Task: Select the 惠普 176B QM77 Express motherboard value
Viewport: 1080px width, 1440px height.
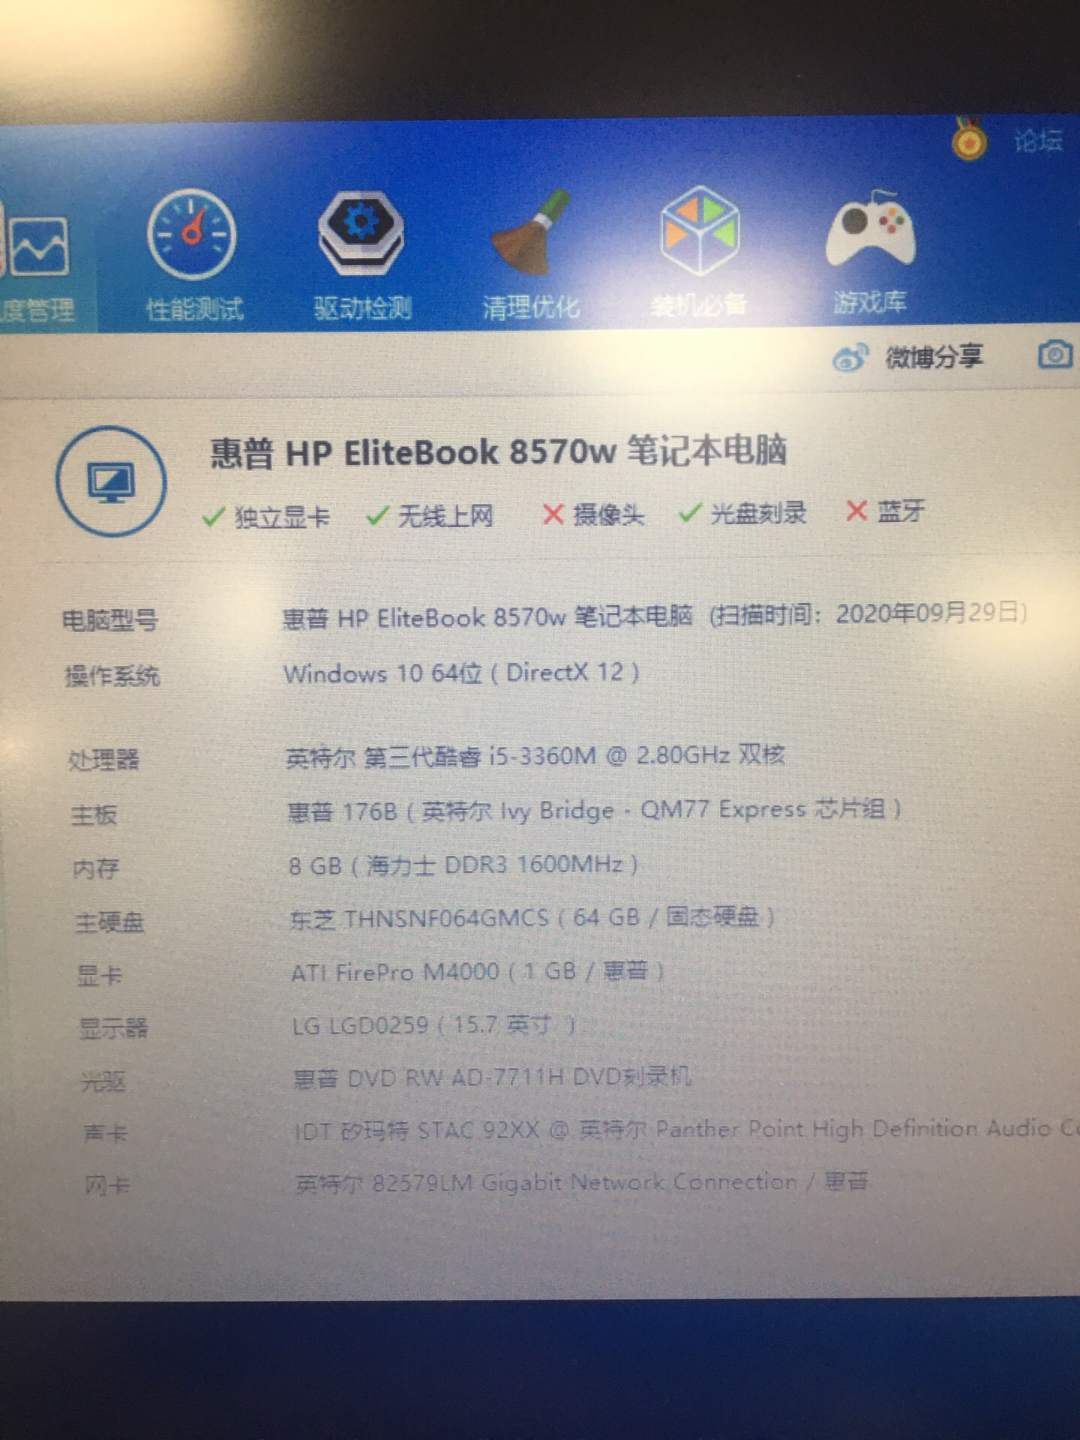Action: pyautogui.click(x=594, y=810)
